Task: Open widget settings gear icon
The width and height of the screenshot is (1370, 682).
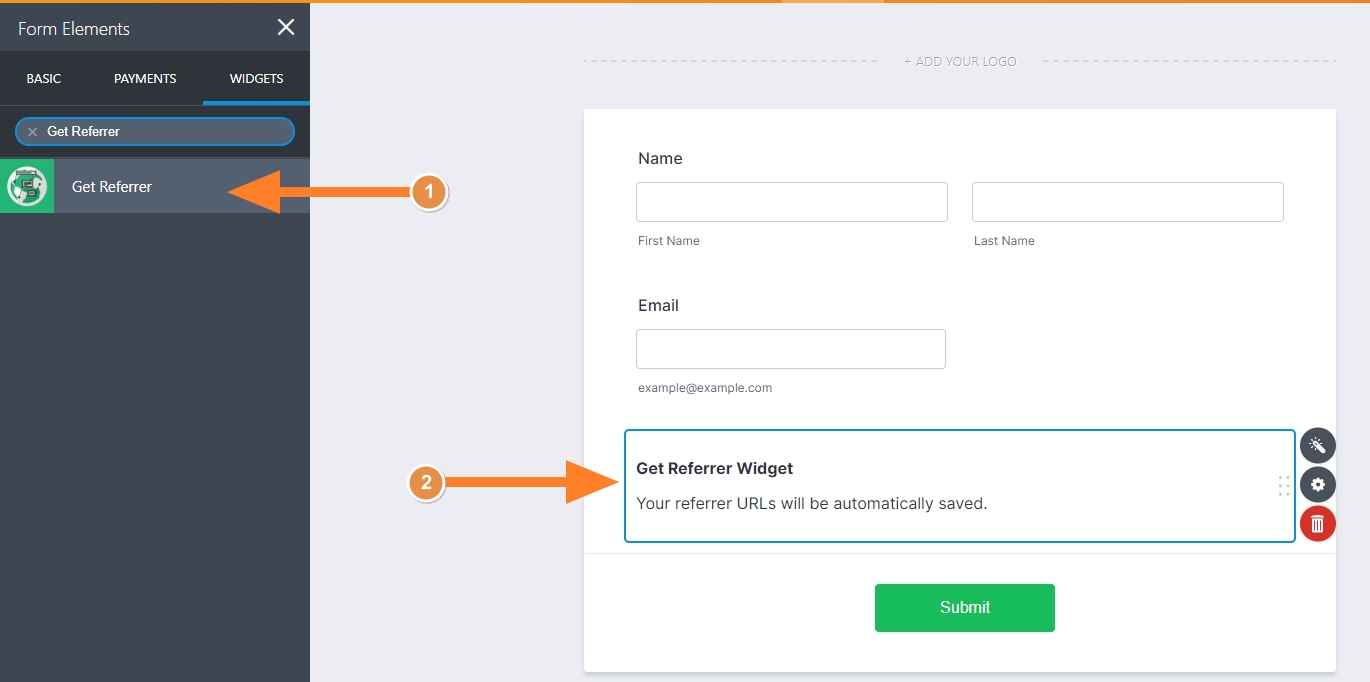Action: (1317, 485)
